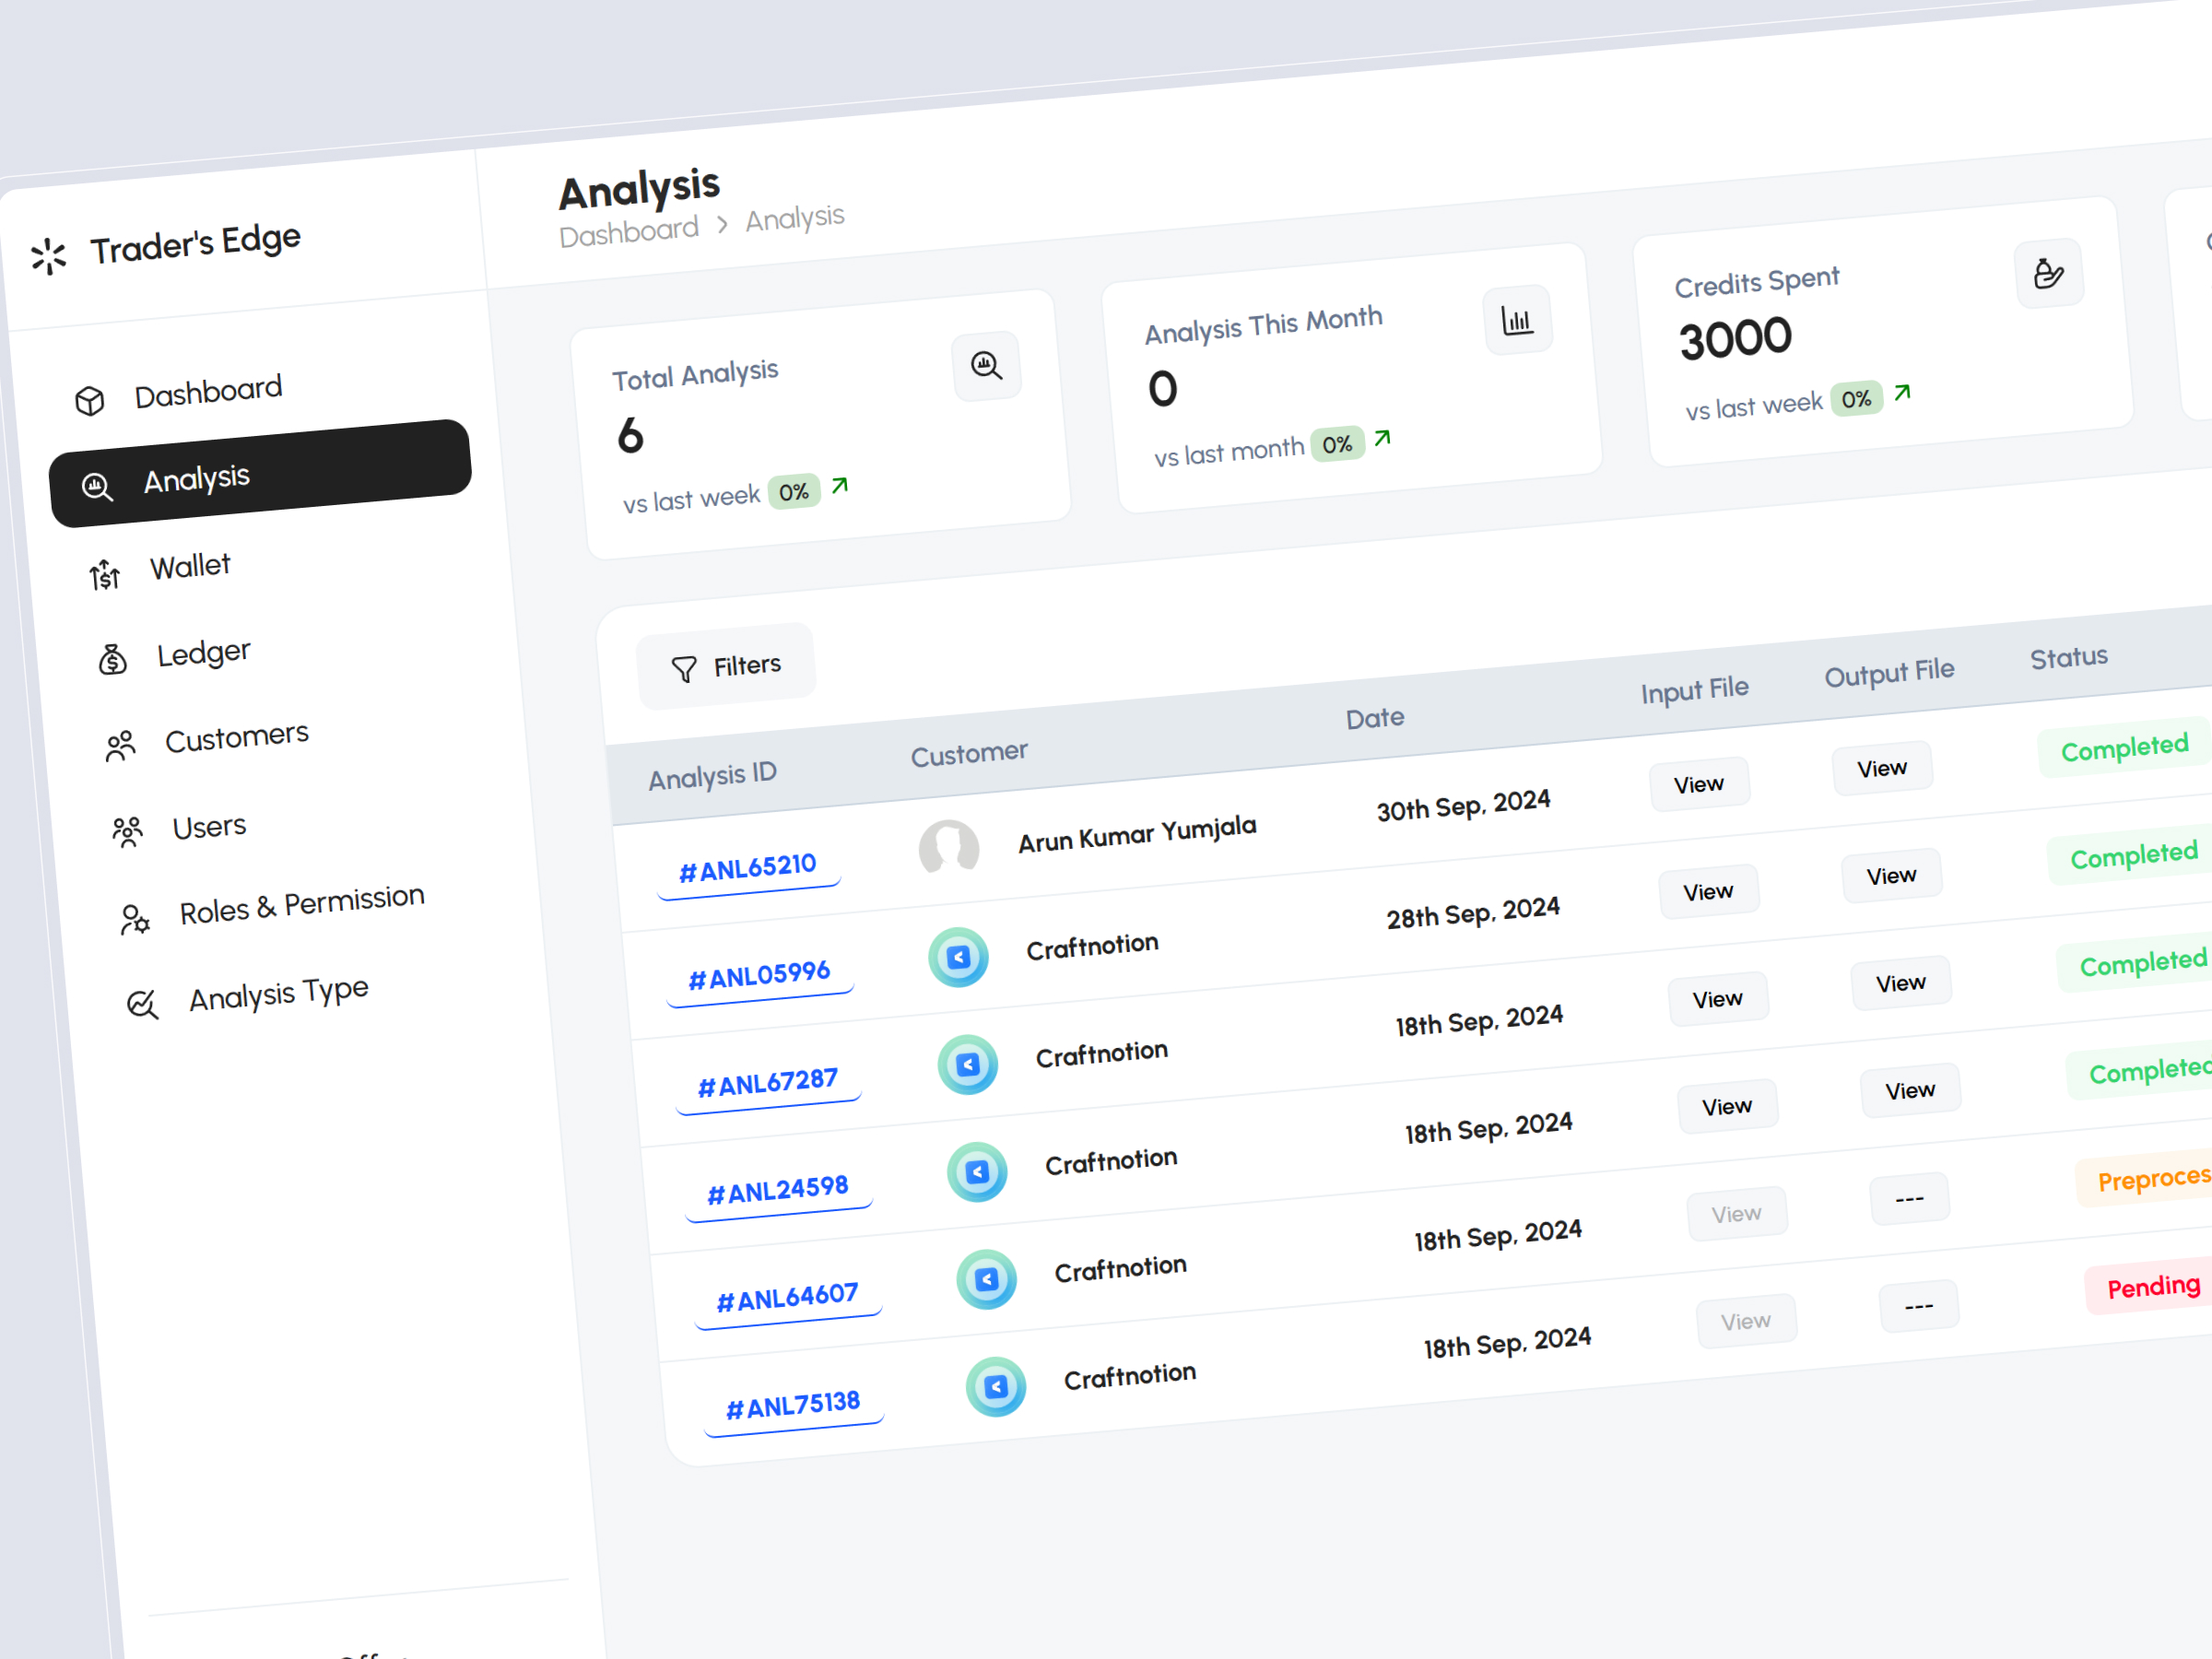Image resolution: width=2212 pixels, height=1659 pixels.
Task: Open Roles & Permission via its icon
Action: click(x=135, y=916)
